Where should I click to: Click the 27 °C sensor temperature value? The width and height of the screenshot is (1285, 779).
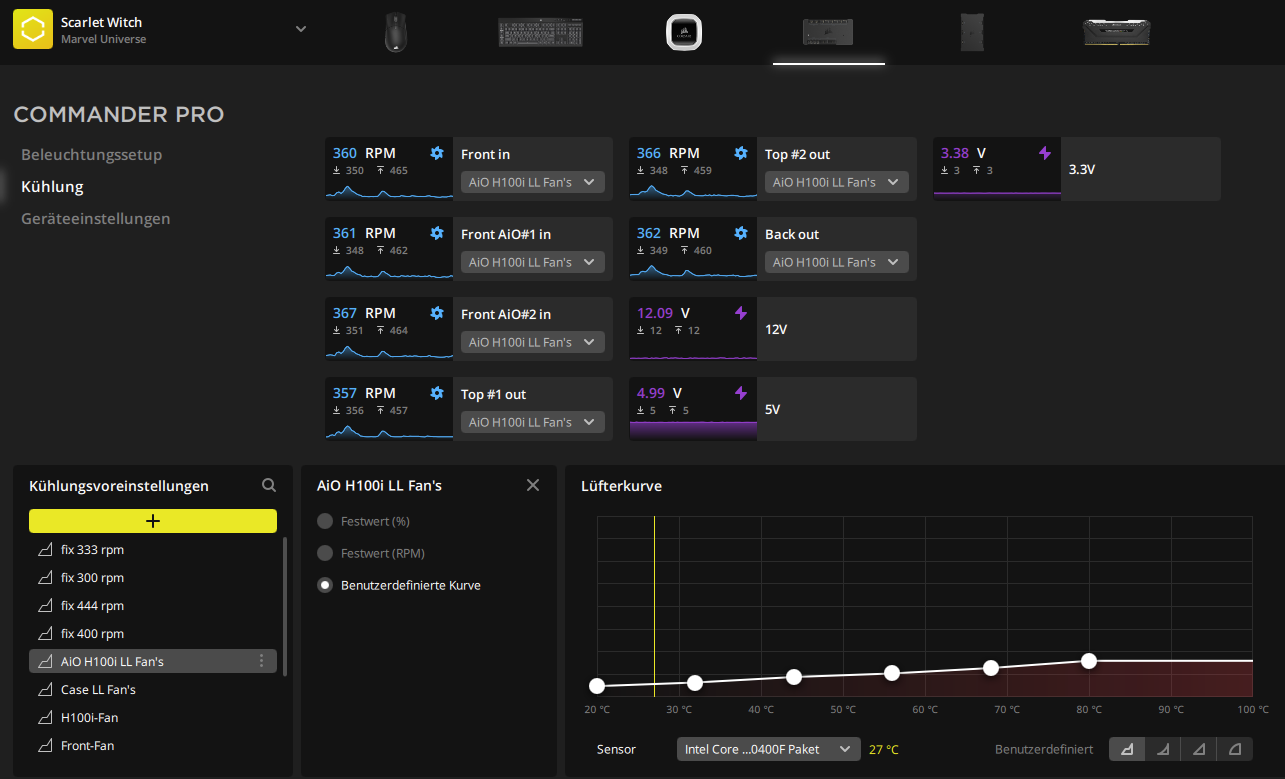click(884, 749)
